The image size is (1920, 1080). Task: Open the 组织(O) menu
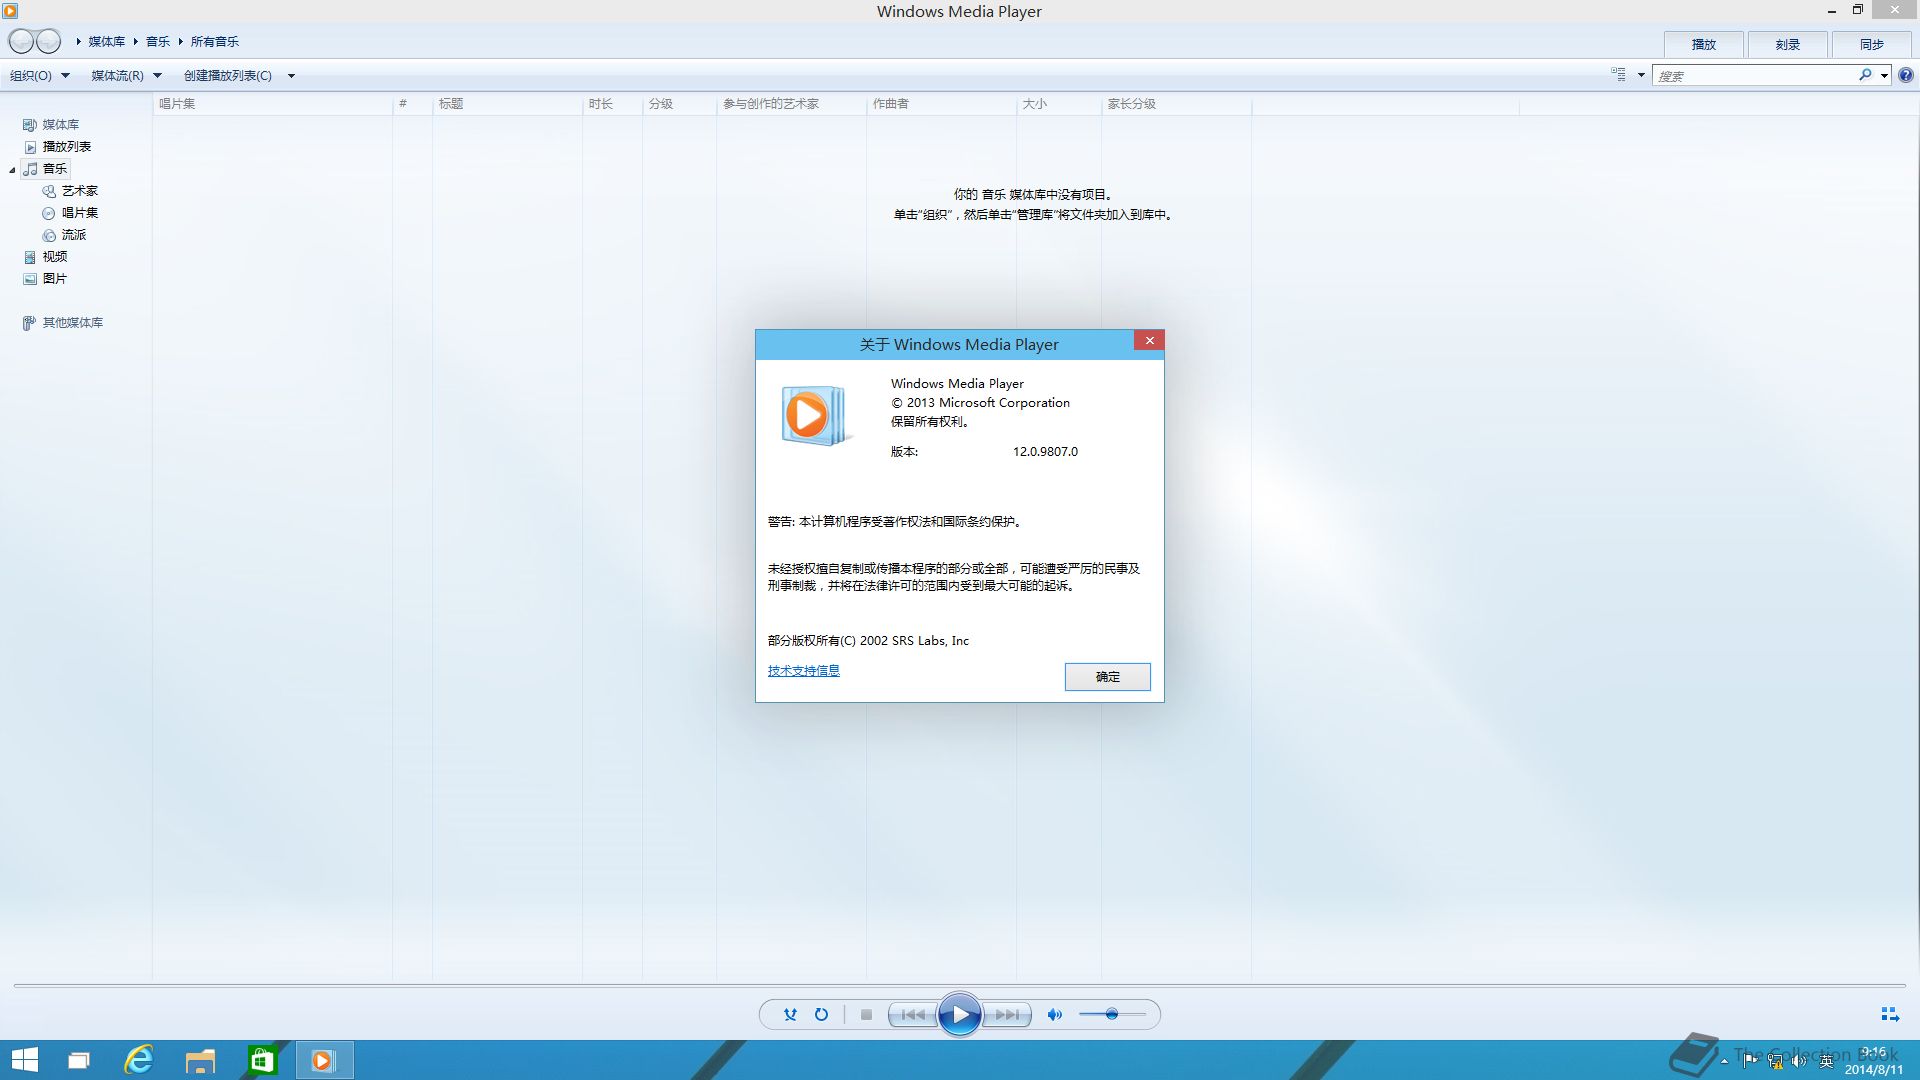point(39,75)
